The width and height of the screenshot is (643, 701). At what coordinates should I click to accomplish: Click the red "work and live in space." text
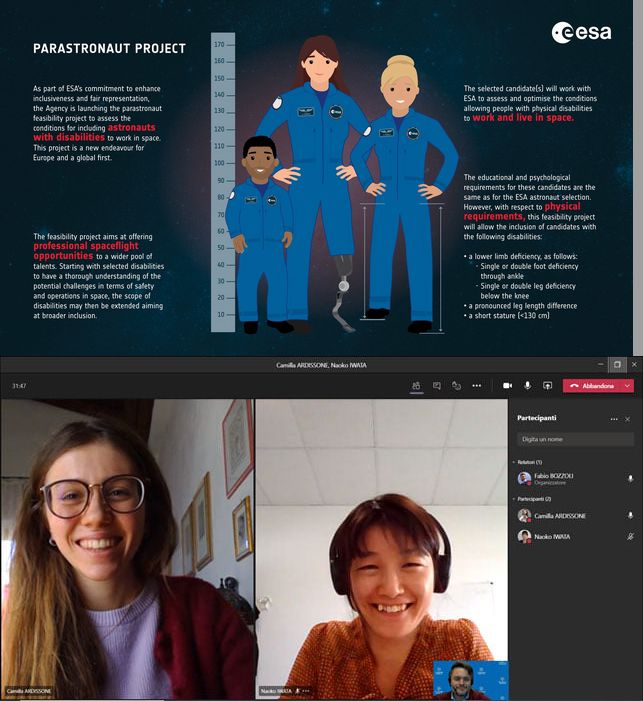tap(523, 118)
